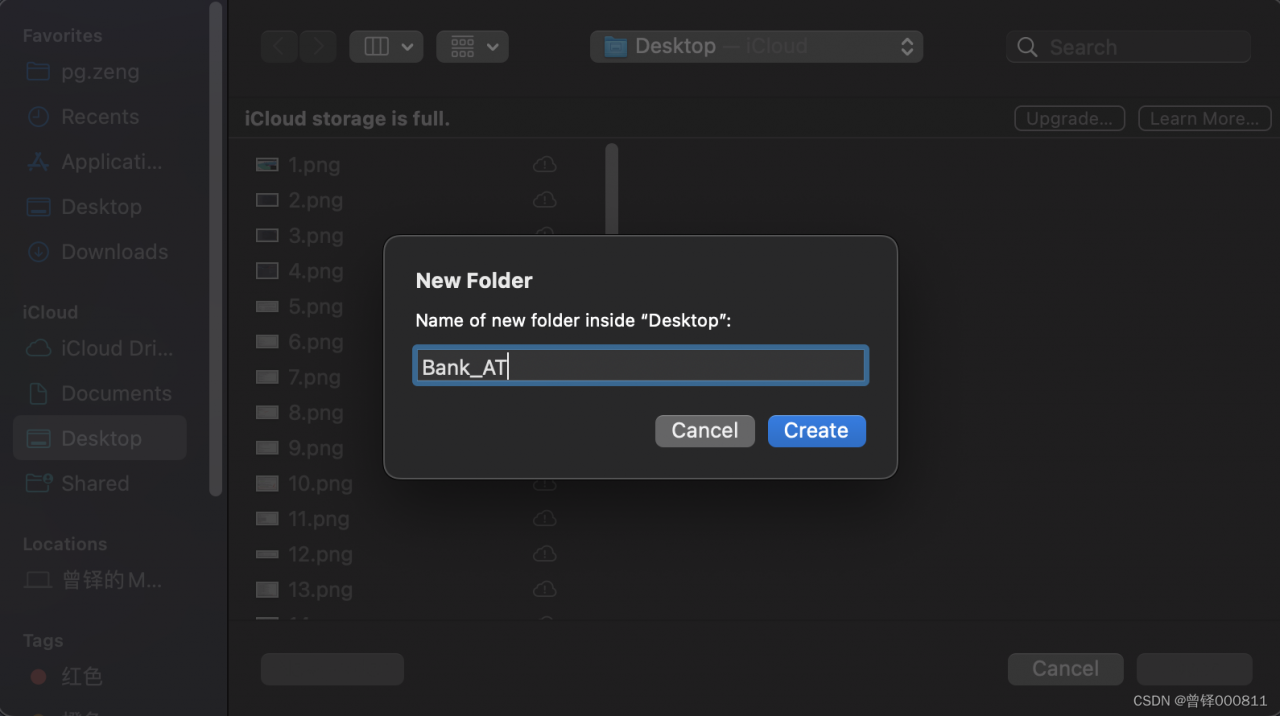Image resolution: width=1280 pixels, height=716 pixels.
Task: Select the 5.png file
Action: [315, 307]
